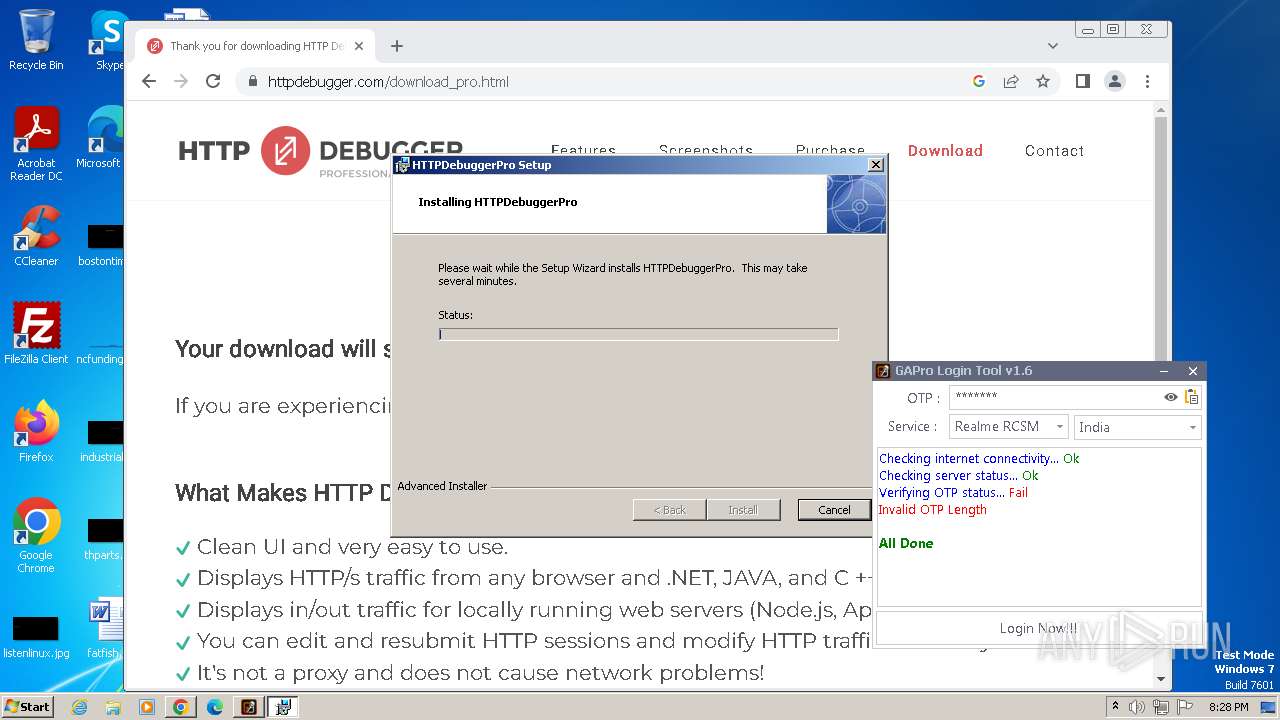The image size is (1280, 720).
Task: Click the Login Now!!! button
Action: (1039, 628)
